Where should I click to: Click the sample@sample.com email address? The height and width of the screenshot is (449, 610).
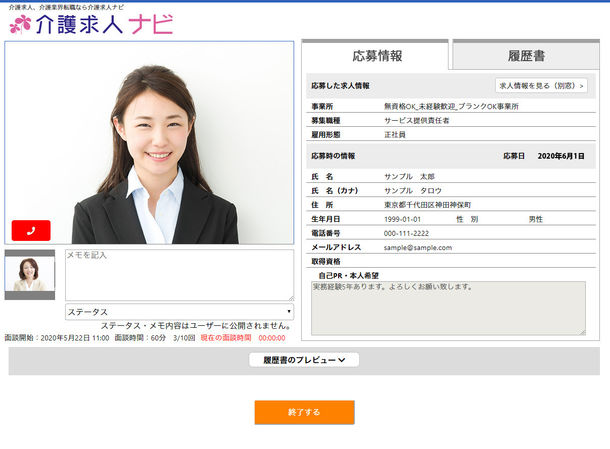tap(418, 247)
